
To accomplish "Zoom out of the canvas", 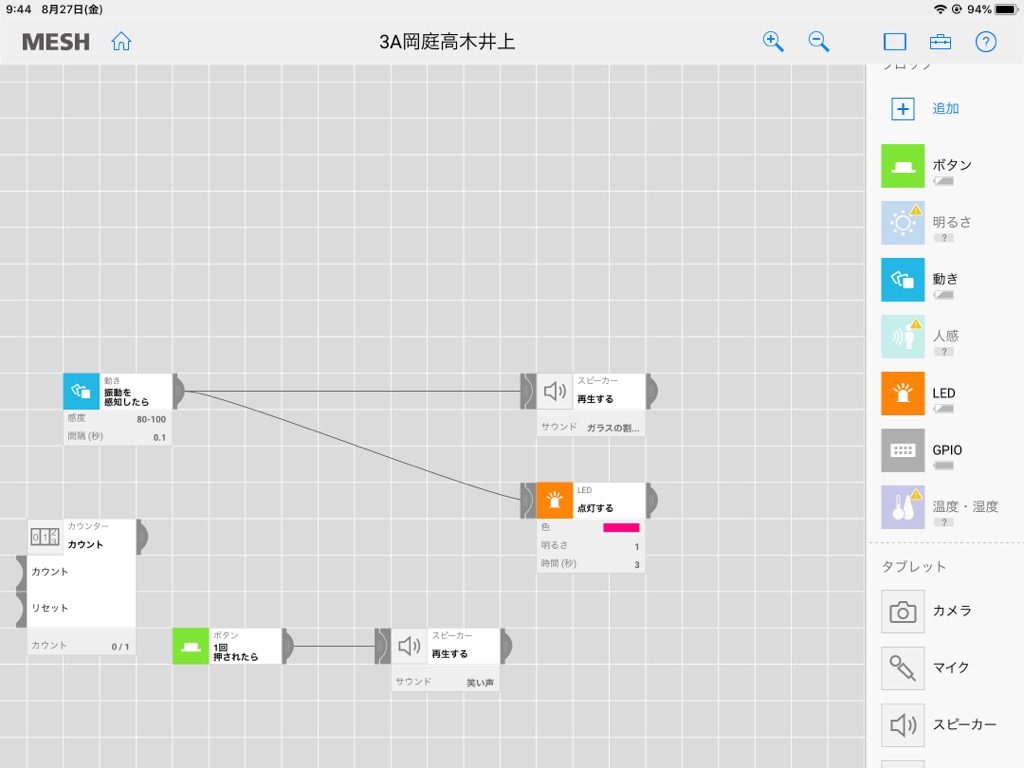I will tap(818, 42).
